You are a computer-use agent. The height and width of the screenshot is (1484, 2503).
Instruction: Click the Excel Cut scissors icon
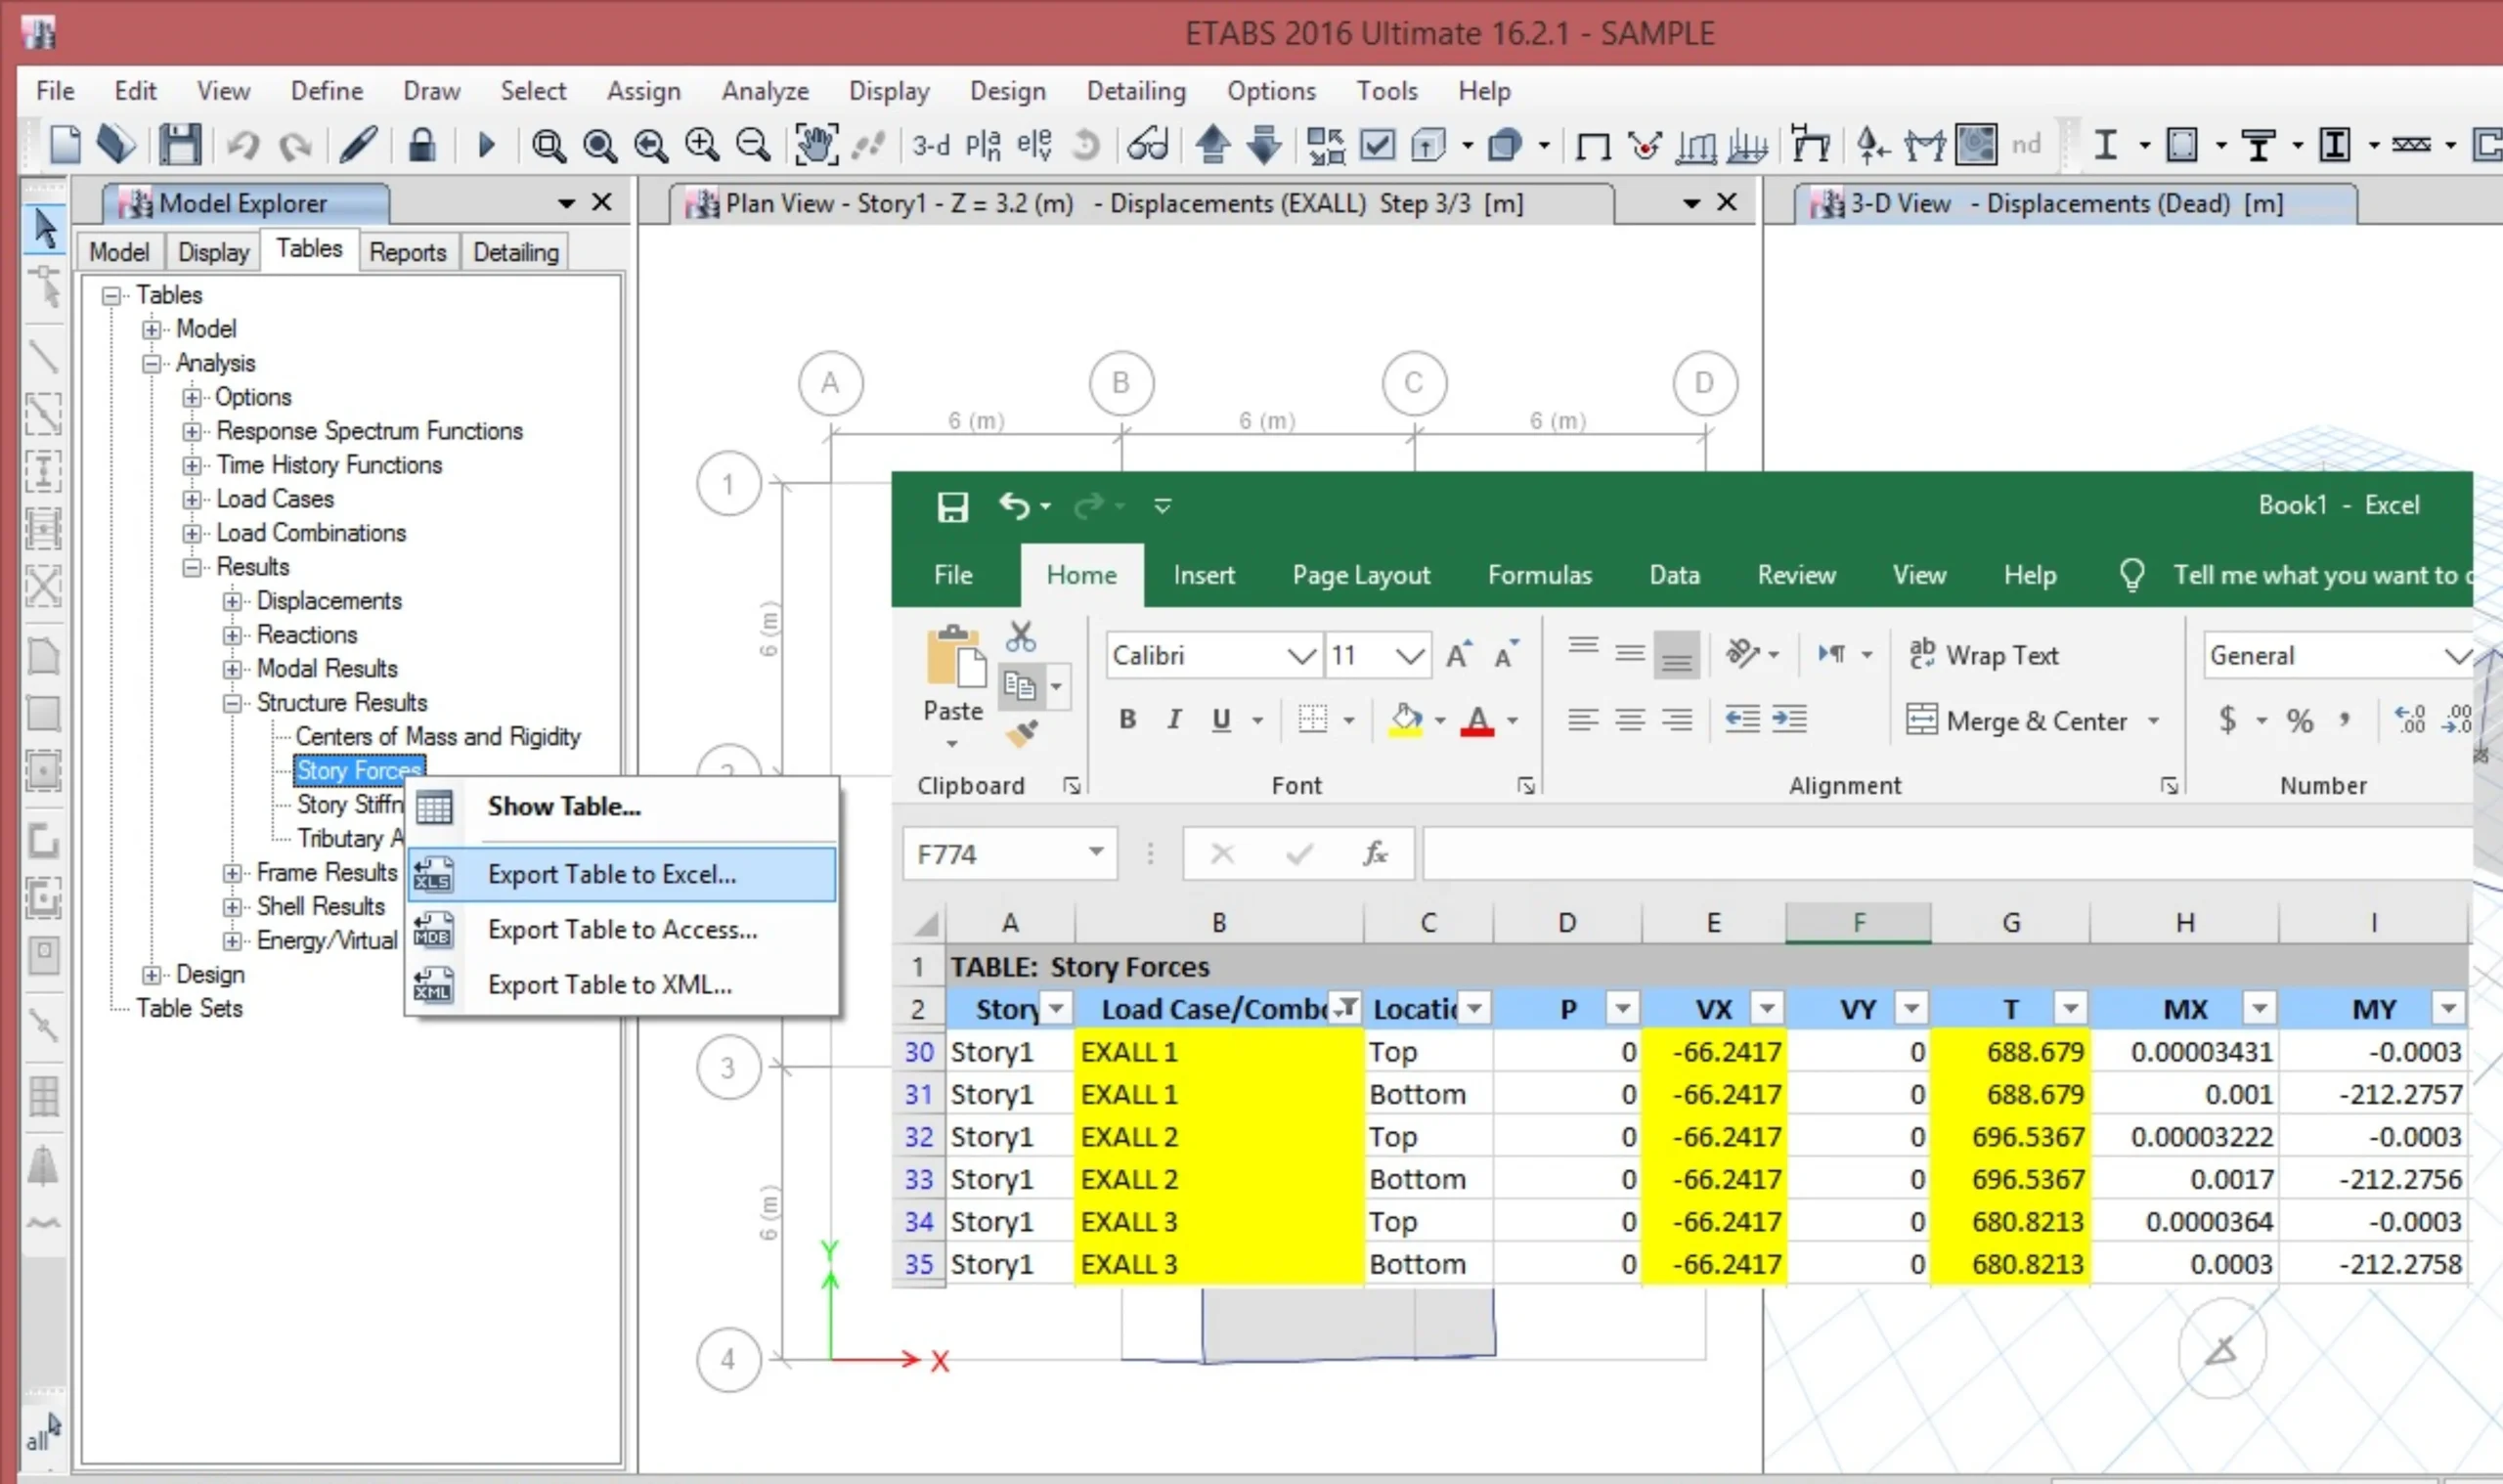[x=1021, y=637]
